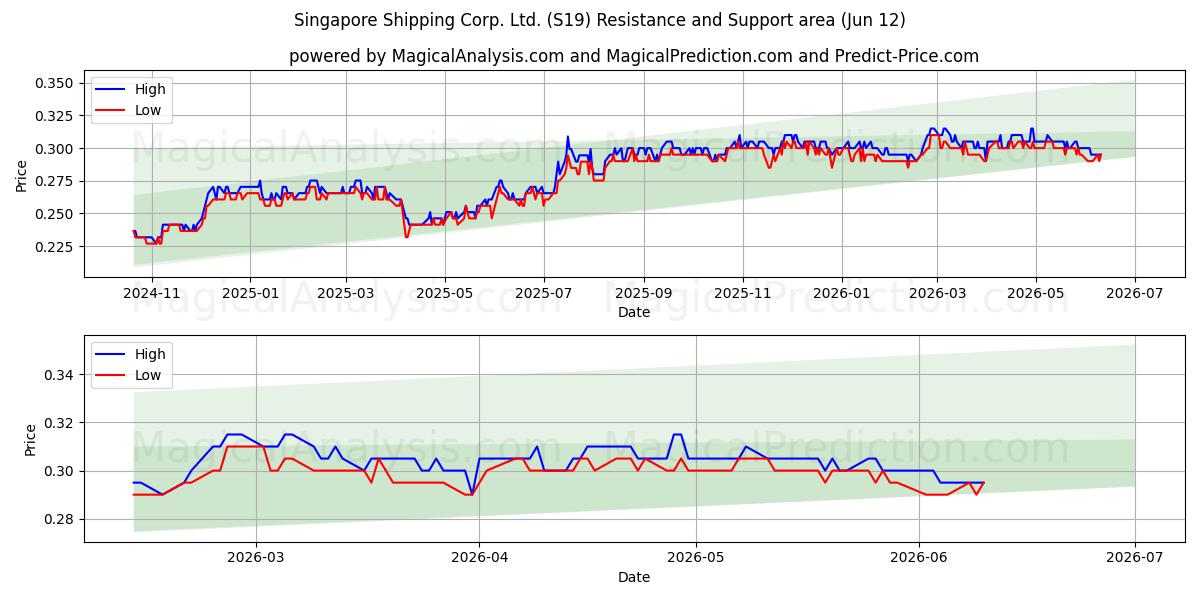The width and height of the screenshot is (1200, 600).
Task: Click the top chart 'Date' axis label
Action: [634, 312]
